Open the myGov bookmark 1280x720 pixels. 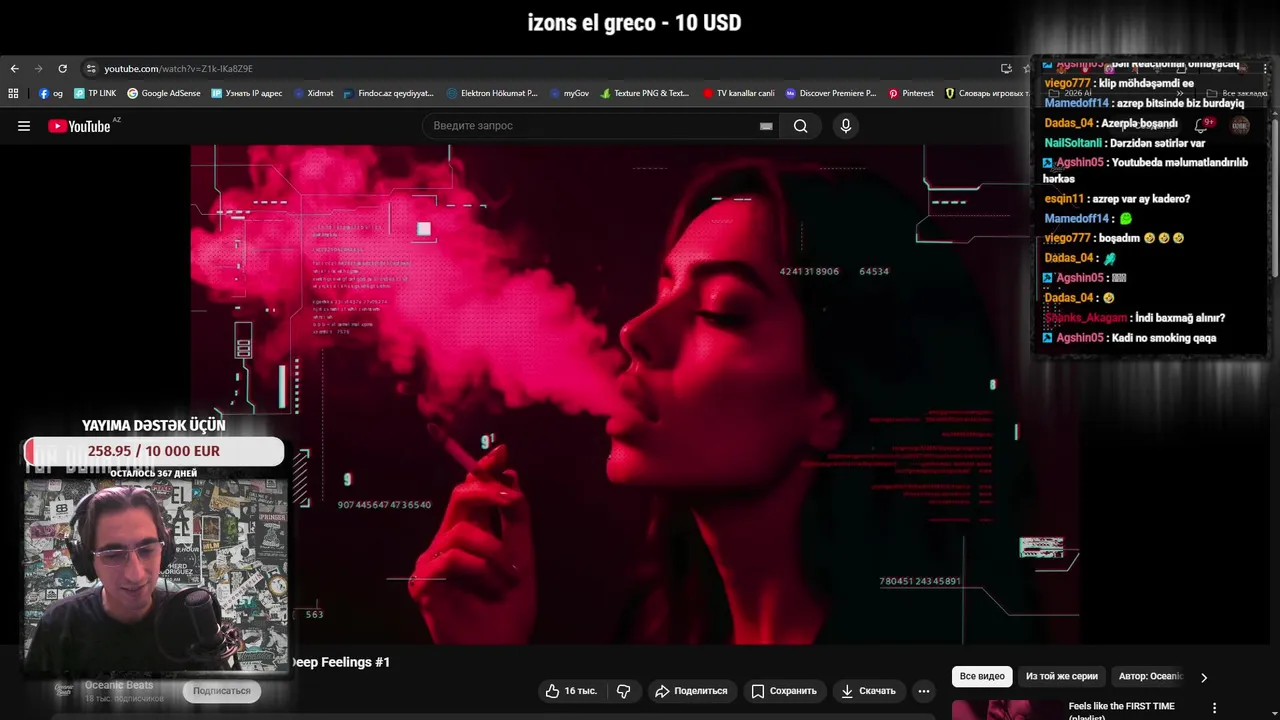click(569, 93)
